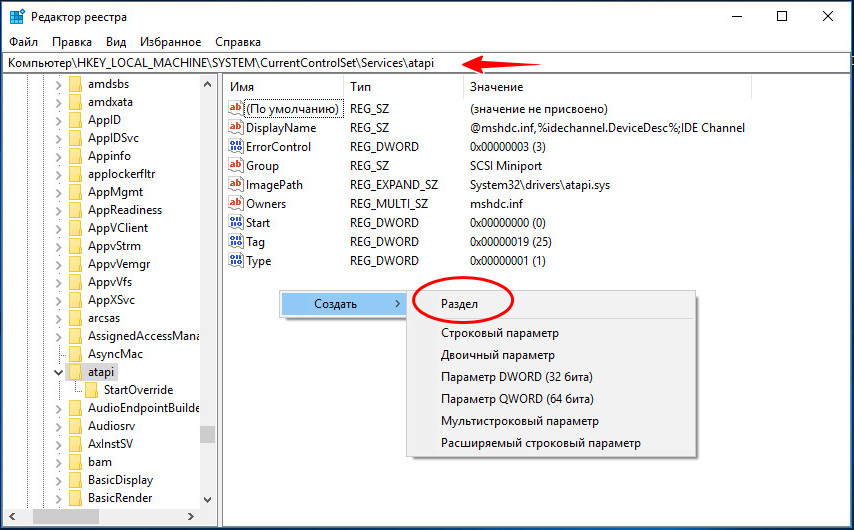This screenshot has height=530, width=854.
Task: Open the Вид menu
Action: click(x=116, y=42)
